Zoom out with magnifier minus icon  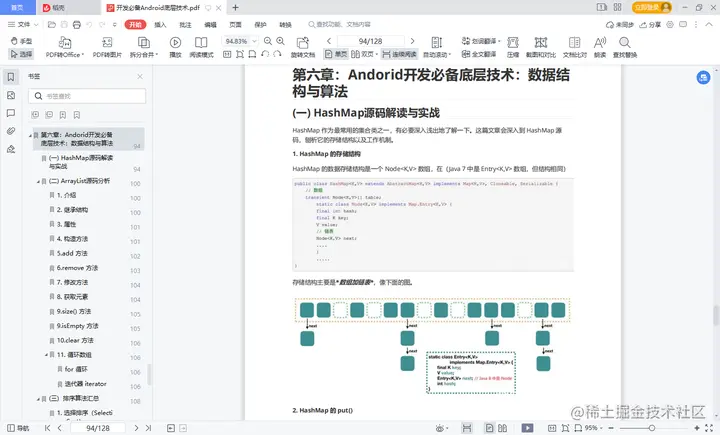[x=268, y=41]
